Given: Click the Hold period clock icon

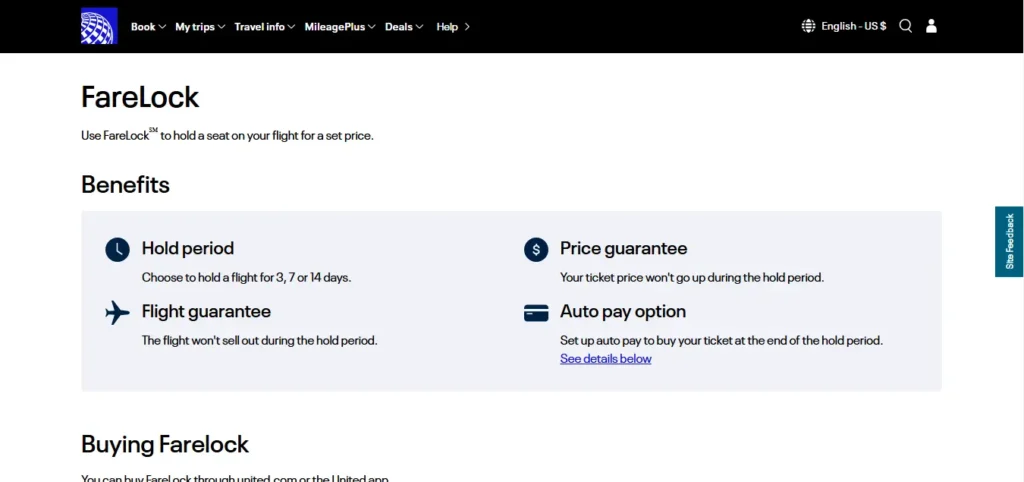Looking at the screenshot, I should [118, 249].
